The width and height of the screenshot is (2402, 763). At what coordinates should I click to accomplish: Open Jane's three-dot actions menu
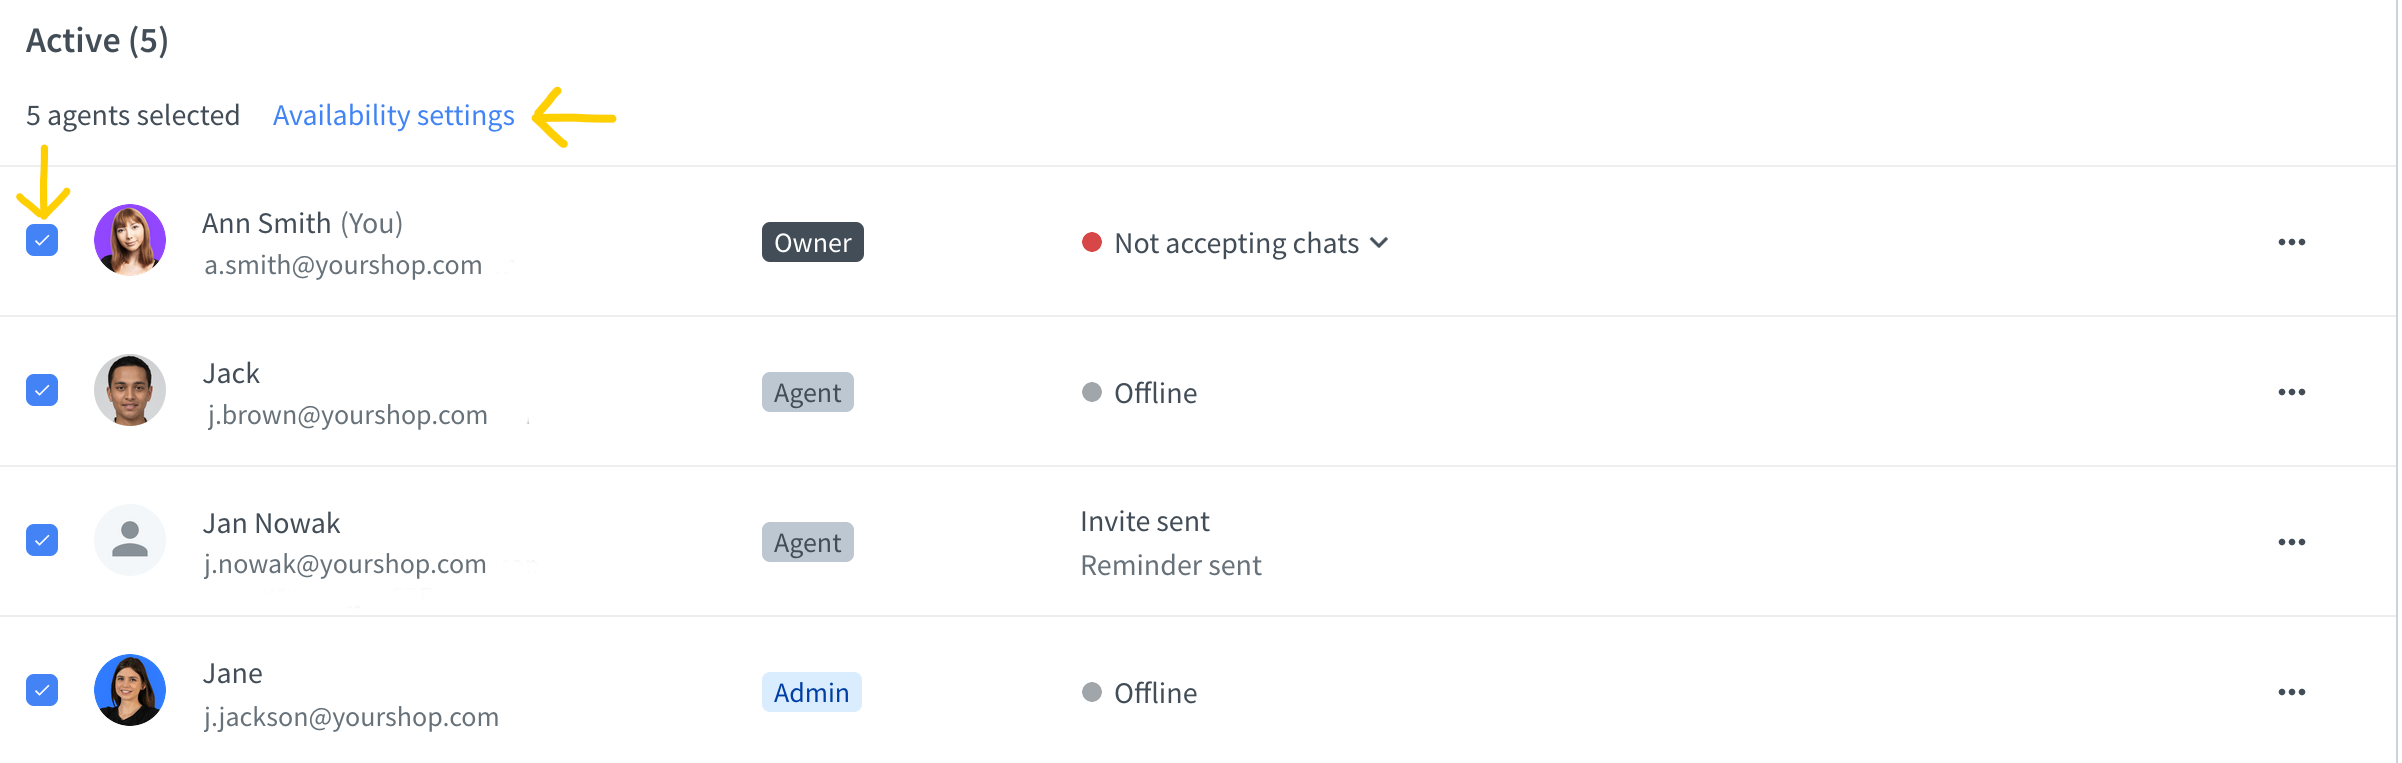coord(2294,691)
